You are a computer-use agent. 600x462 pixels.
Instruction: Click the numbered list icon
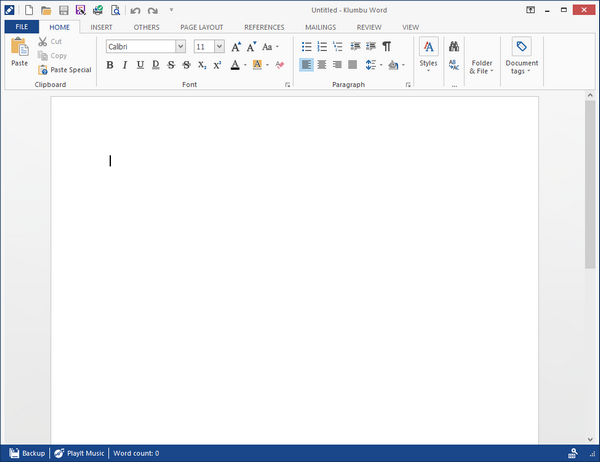(x=322, y=46)
